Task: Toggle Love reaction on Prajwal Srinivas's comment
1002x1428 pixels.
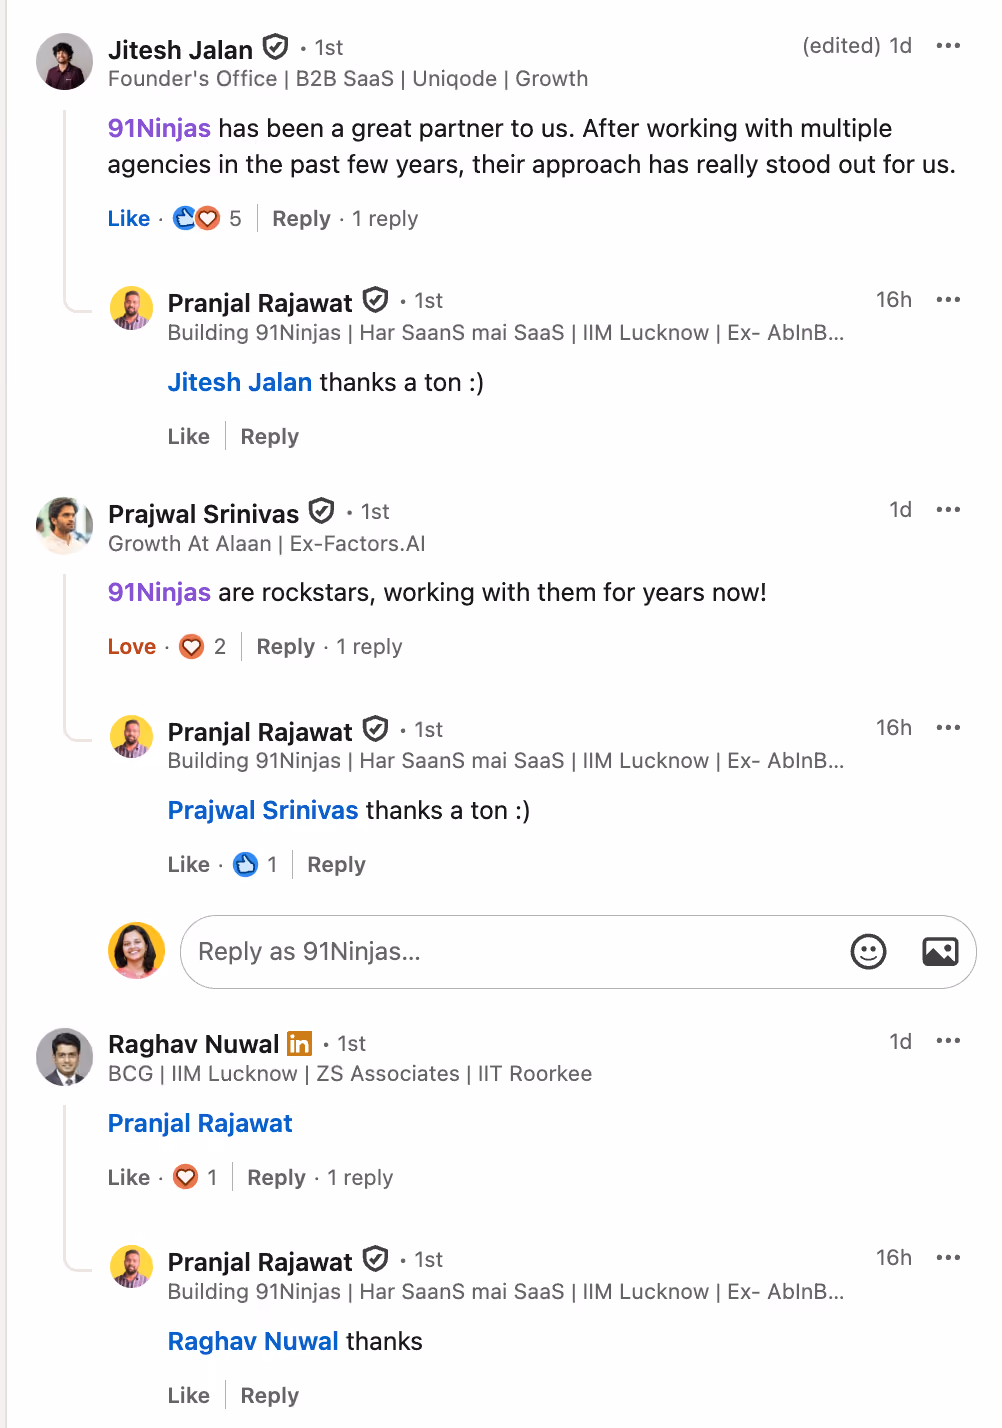Action: [132, 647]
